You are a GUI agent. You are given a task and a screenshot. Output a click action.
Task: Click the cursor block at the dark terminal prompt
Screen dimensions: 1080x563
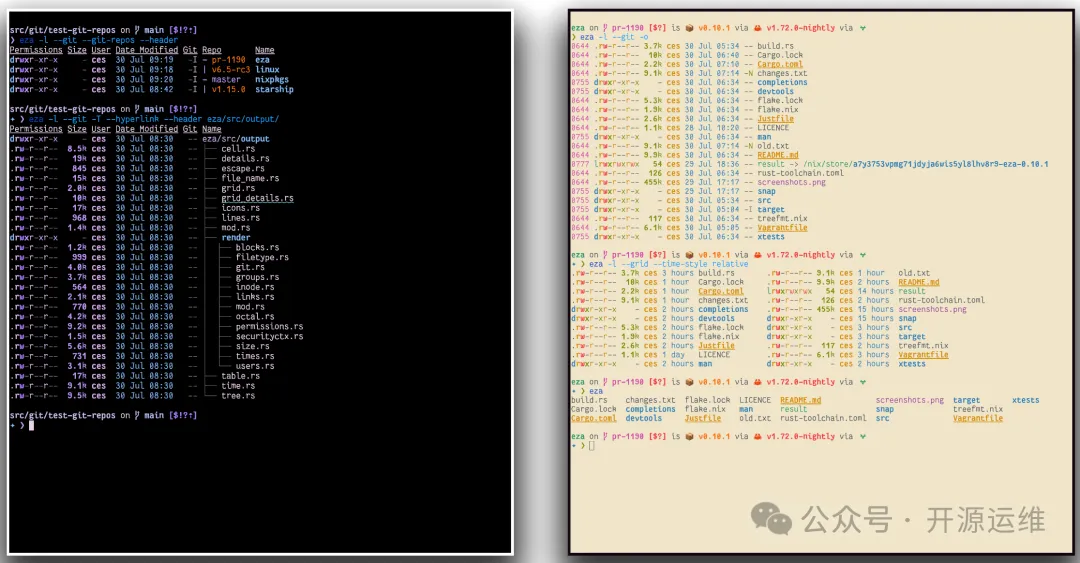31,425
